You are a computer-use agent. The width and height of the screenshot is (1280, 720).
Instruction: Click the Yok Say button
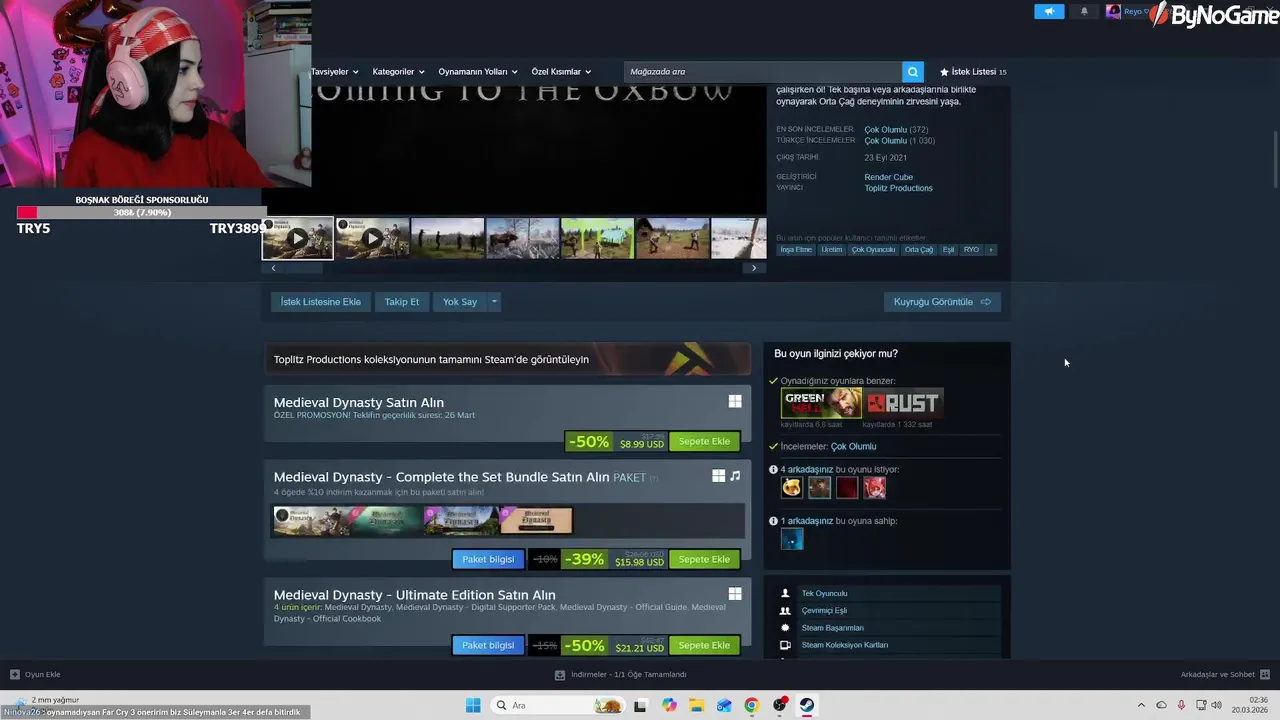point(460,302)
